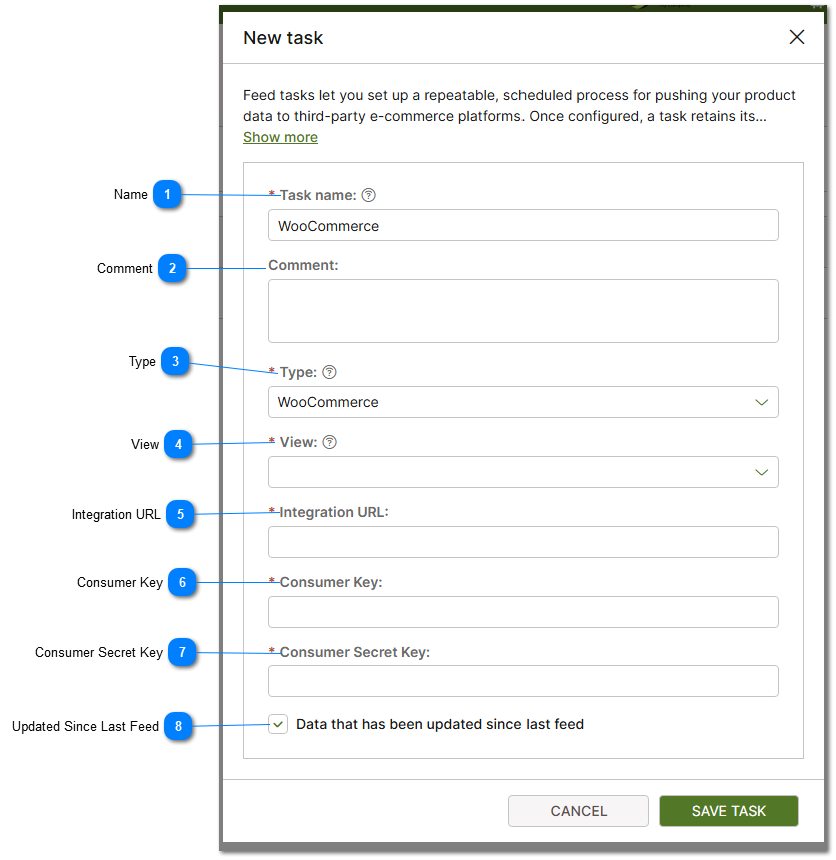Viewport: 836px width, 860px height.
Task: Click the help icon beside Task name
Action: click(x=369, y=195)
